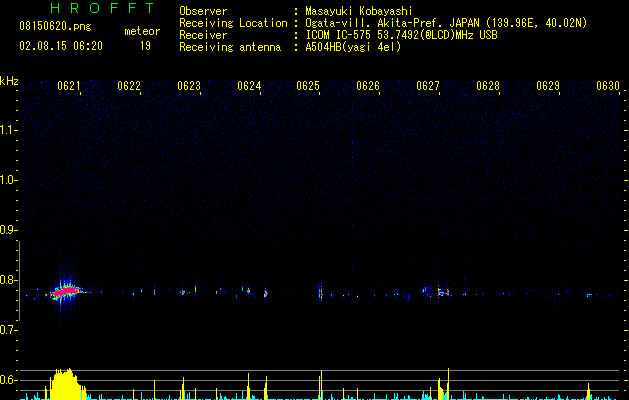
Task: Click the 0.9 kHz axis label
Action: [8, 230]
